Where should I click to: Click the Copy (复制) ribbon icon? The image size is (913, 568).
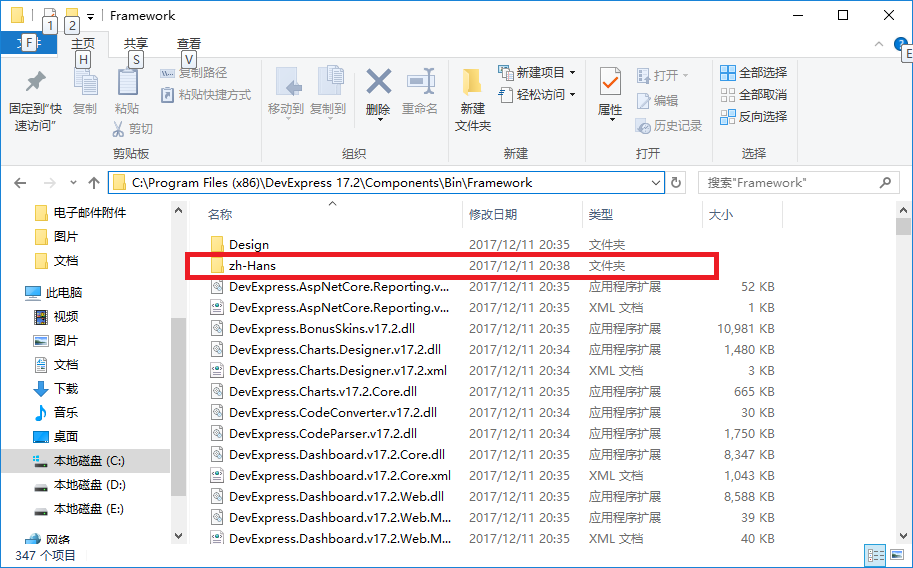tap(85, 82)
